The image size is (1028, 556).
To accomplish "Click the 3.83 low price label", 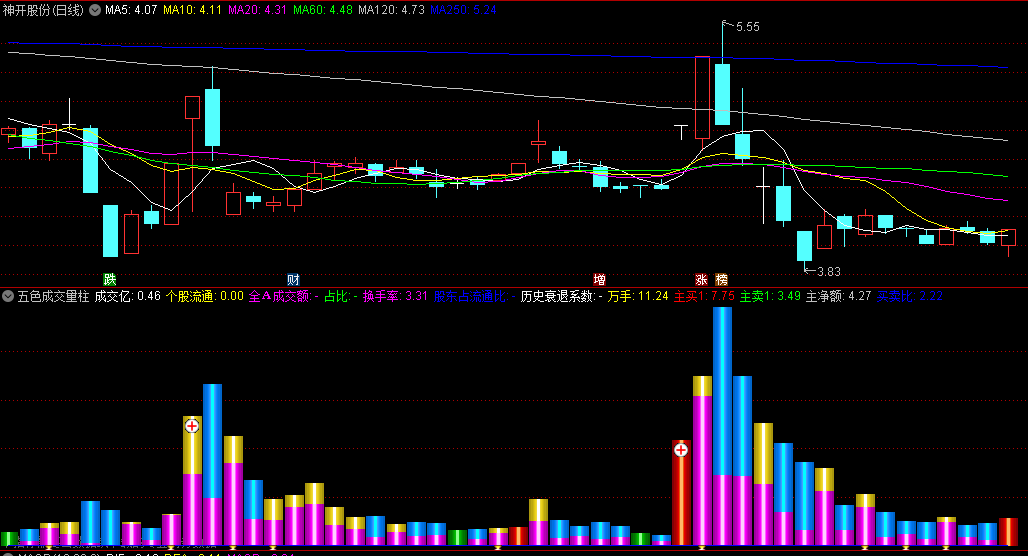I will (x=829, y=271).
